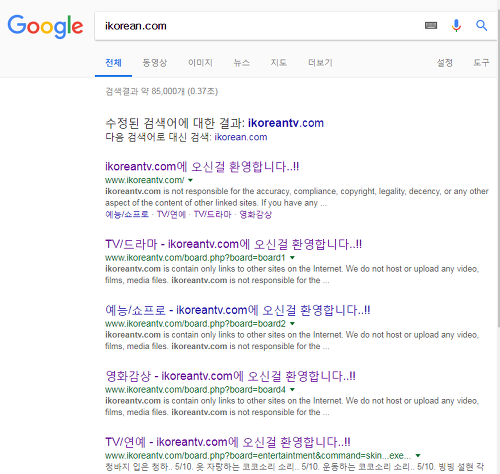Viewport: 500px width, 474px height.
Task: Open 도구 tools menu
Action: pyautogui.click(x=481, y=63)
